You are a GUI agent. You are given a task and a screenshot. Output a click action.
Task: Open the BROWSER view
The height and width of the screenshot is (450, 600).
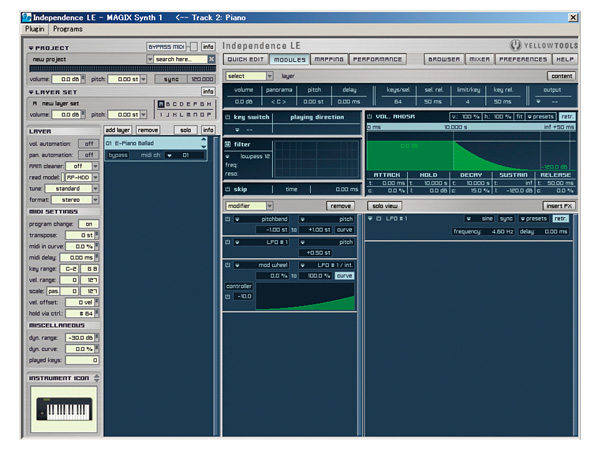(444, 59)
